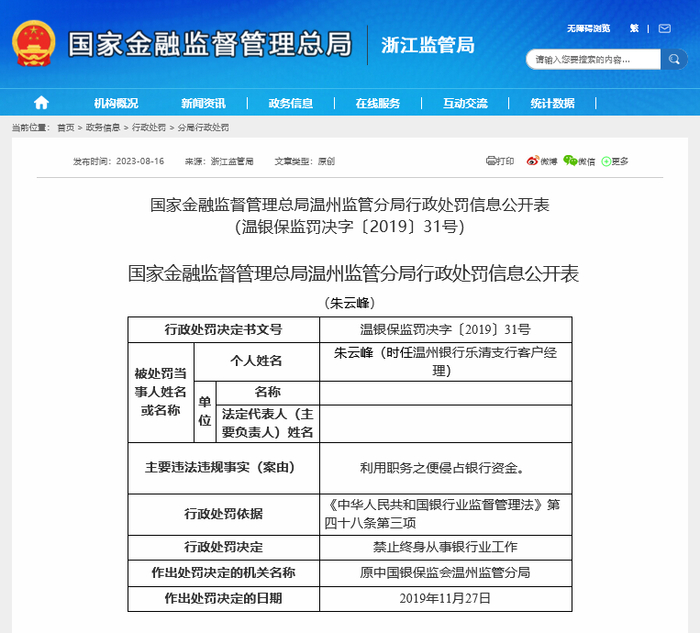Screen dimensions: 700x633
Task: Click the national emblem logo
Action: click(x=33, y=43)
